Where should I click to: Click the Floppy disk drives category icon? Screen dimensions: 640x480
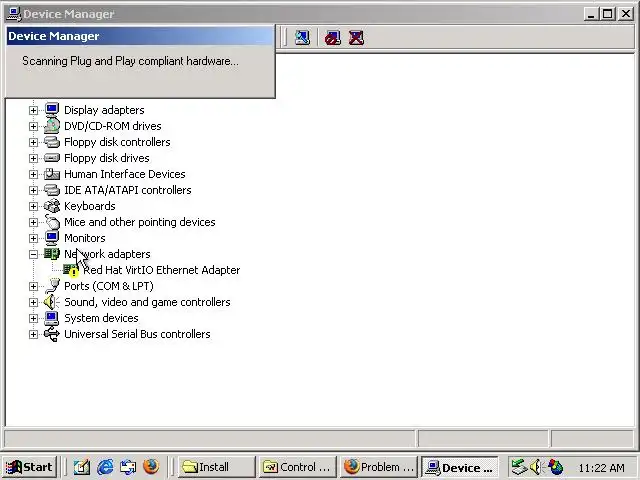(x=52, y=158)
